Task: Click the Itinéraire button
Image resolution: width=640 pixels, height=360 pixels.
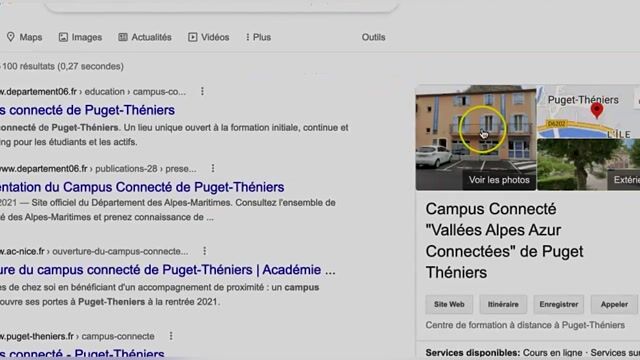Action: (503, 304)
